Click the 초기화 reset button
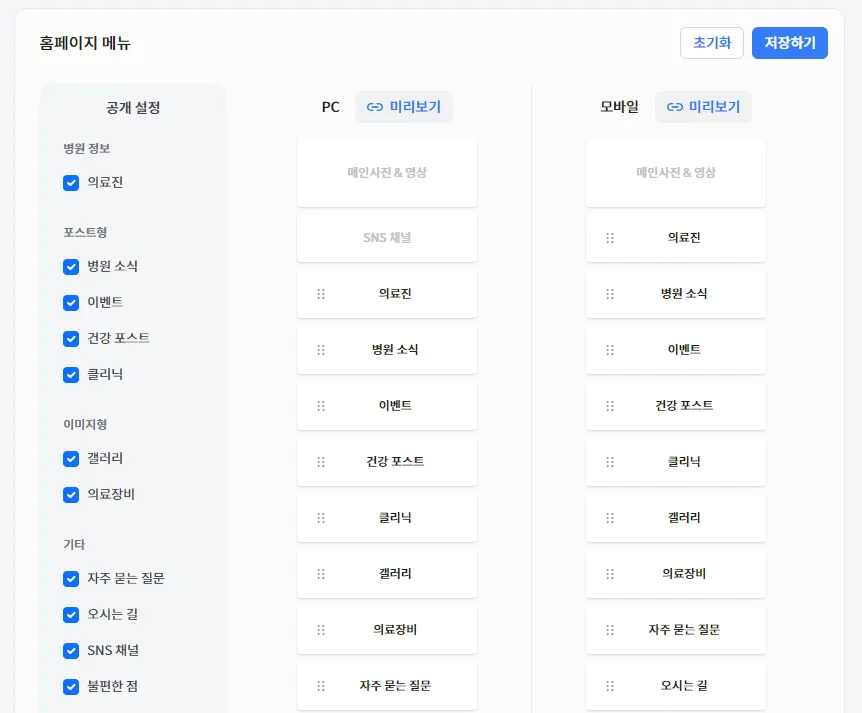This screenshot has width=862, height=713. (x=712, y=43)
